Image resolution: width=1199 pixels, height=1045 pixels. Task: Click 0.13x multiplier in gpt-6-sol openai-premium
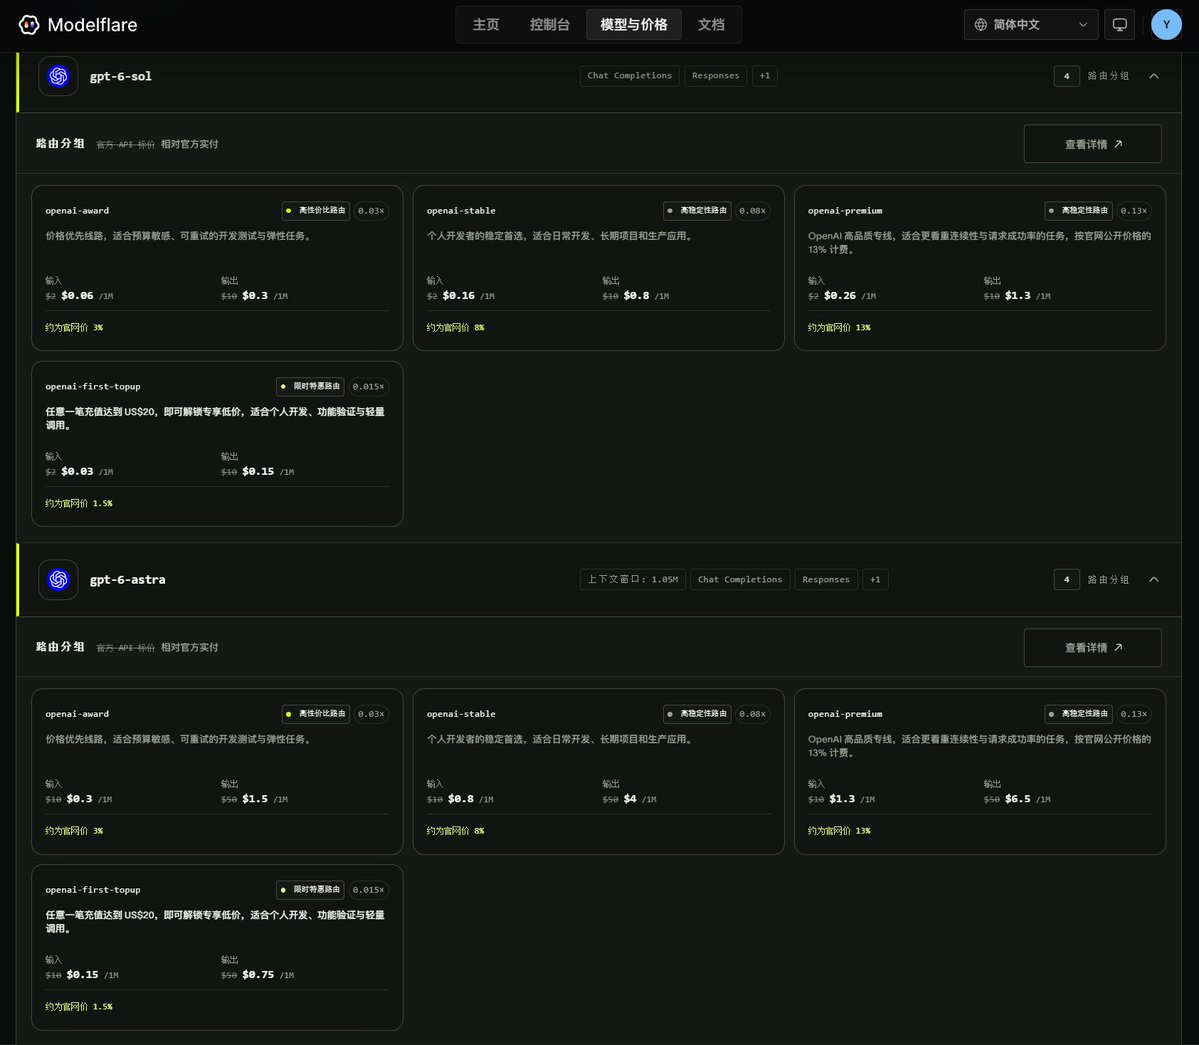click(x=1133, y=210)
